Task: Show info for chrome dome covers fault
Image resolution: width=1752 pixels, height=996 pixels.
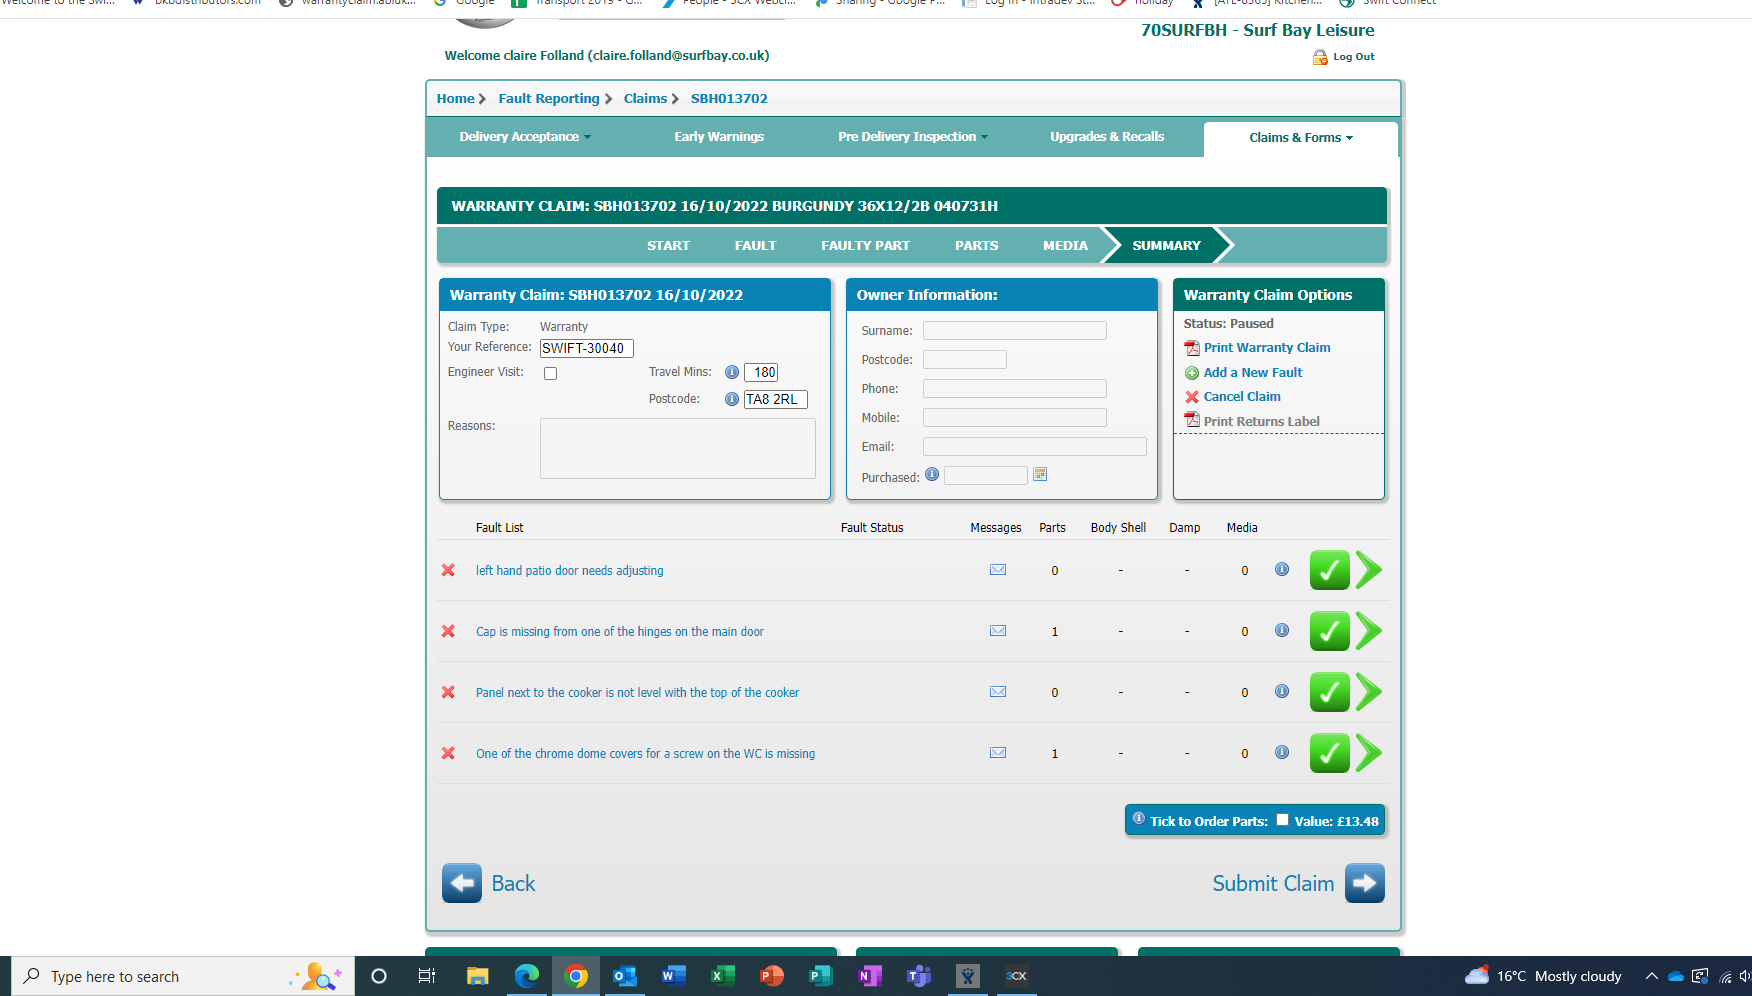Action: (x=1282, y=752)
